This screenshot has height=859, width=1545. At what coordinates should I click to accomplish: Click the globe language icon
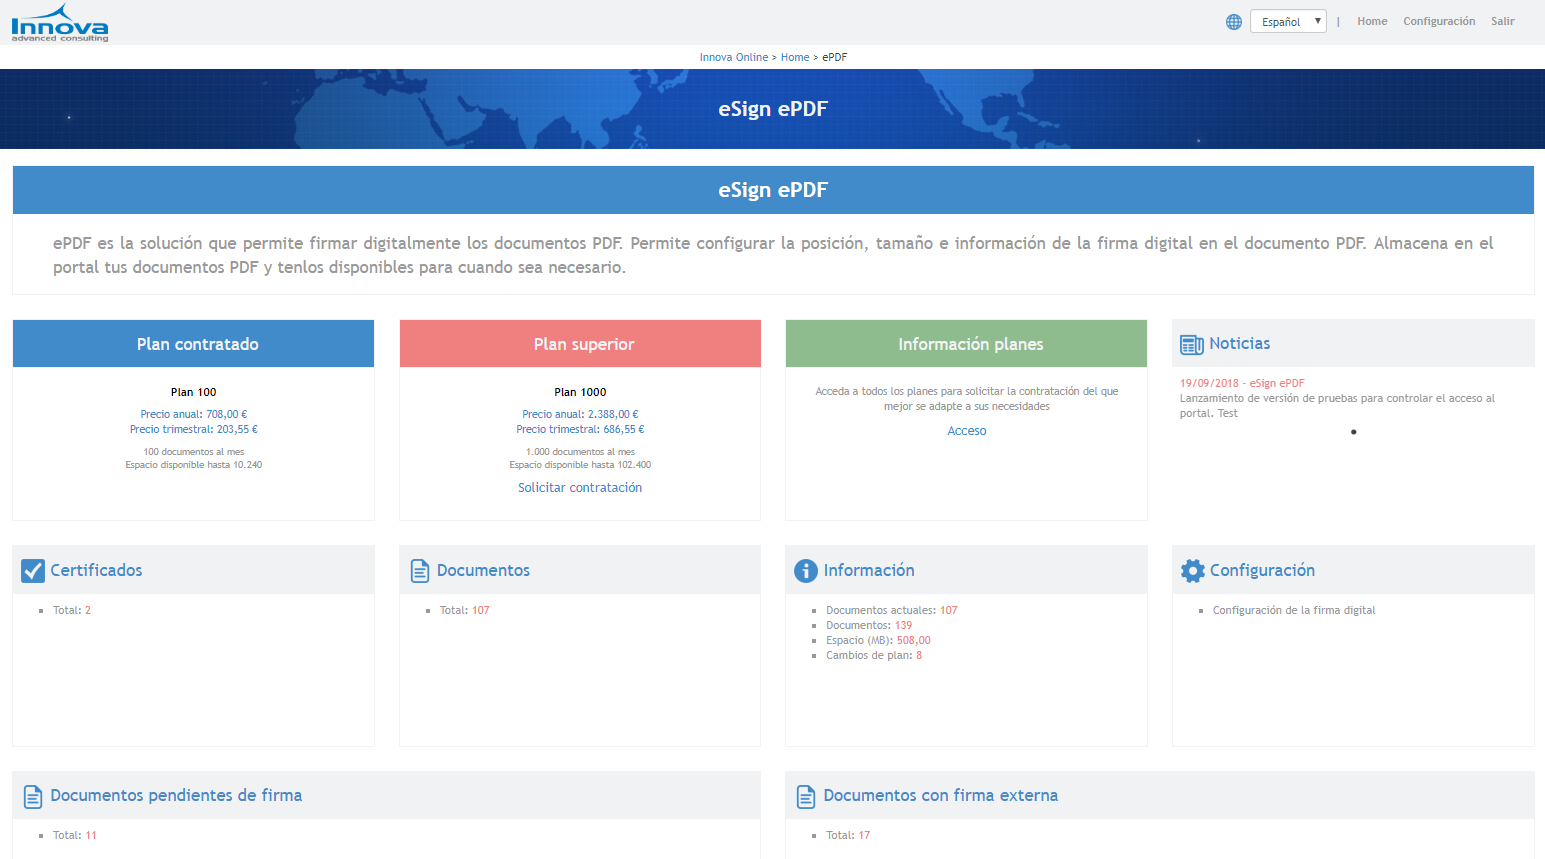pyautogui.click(x=1234, y=22)
